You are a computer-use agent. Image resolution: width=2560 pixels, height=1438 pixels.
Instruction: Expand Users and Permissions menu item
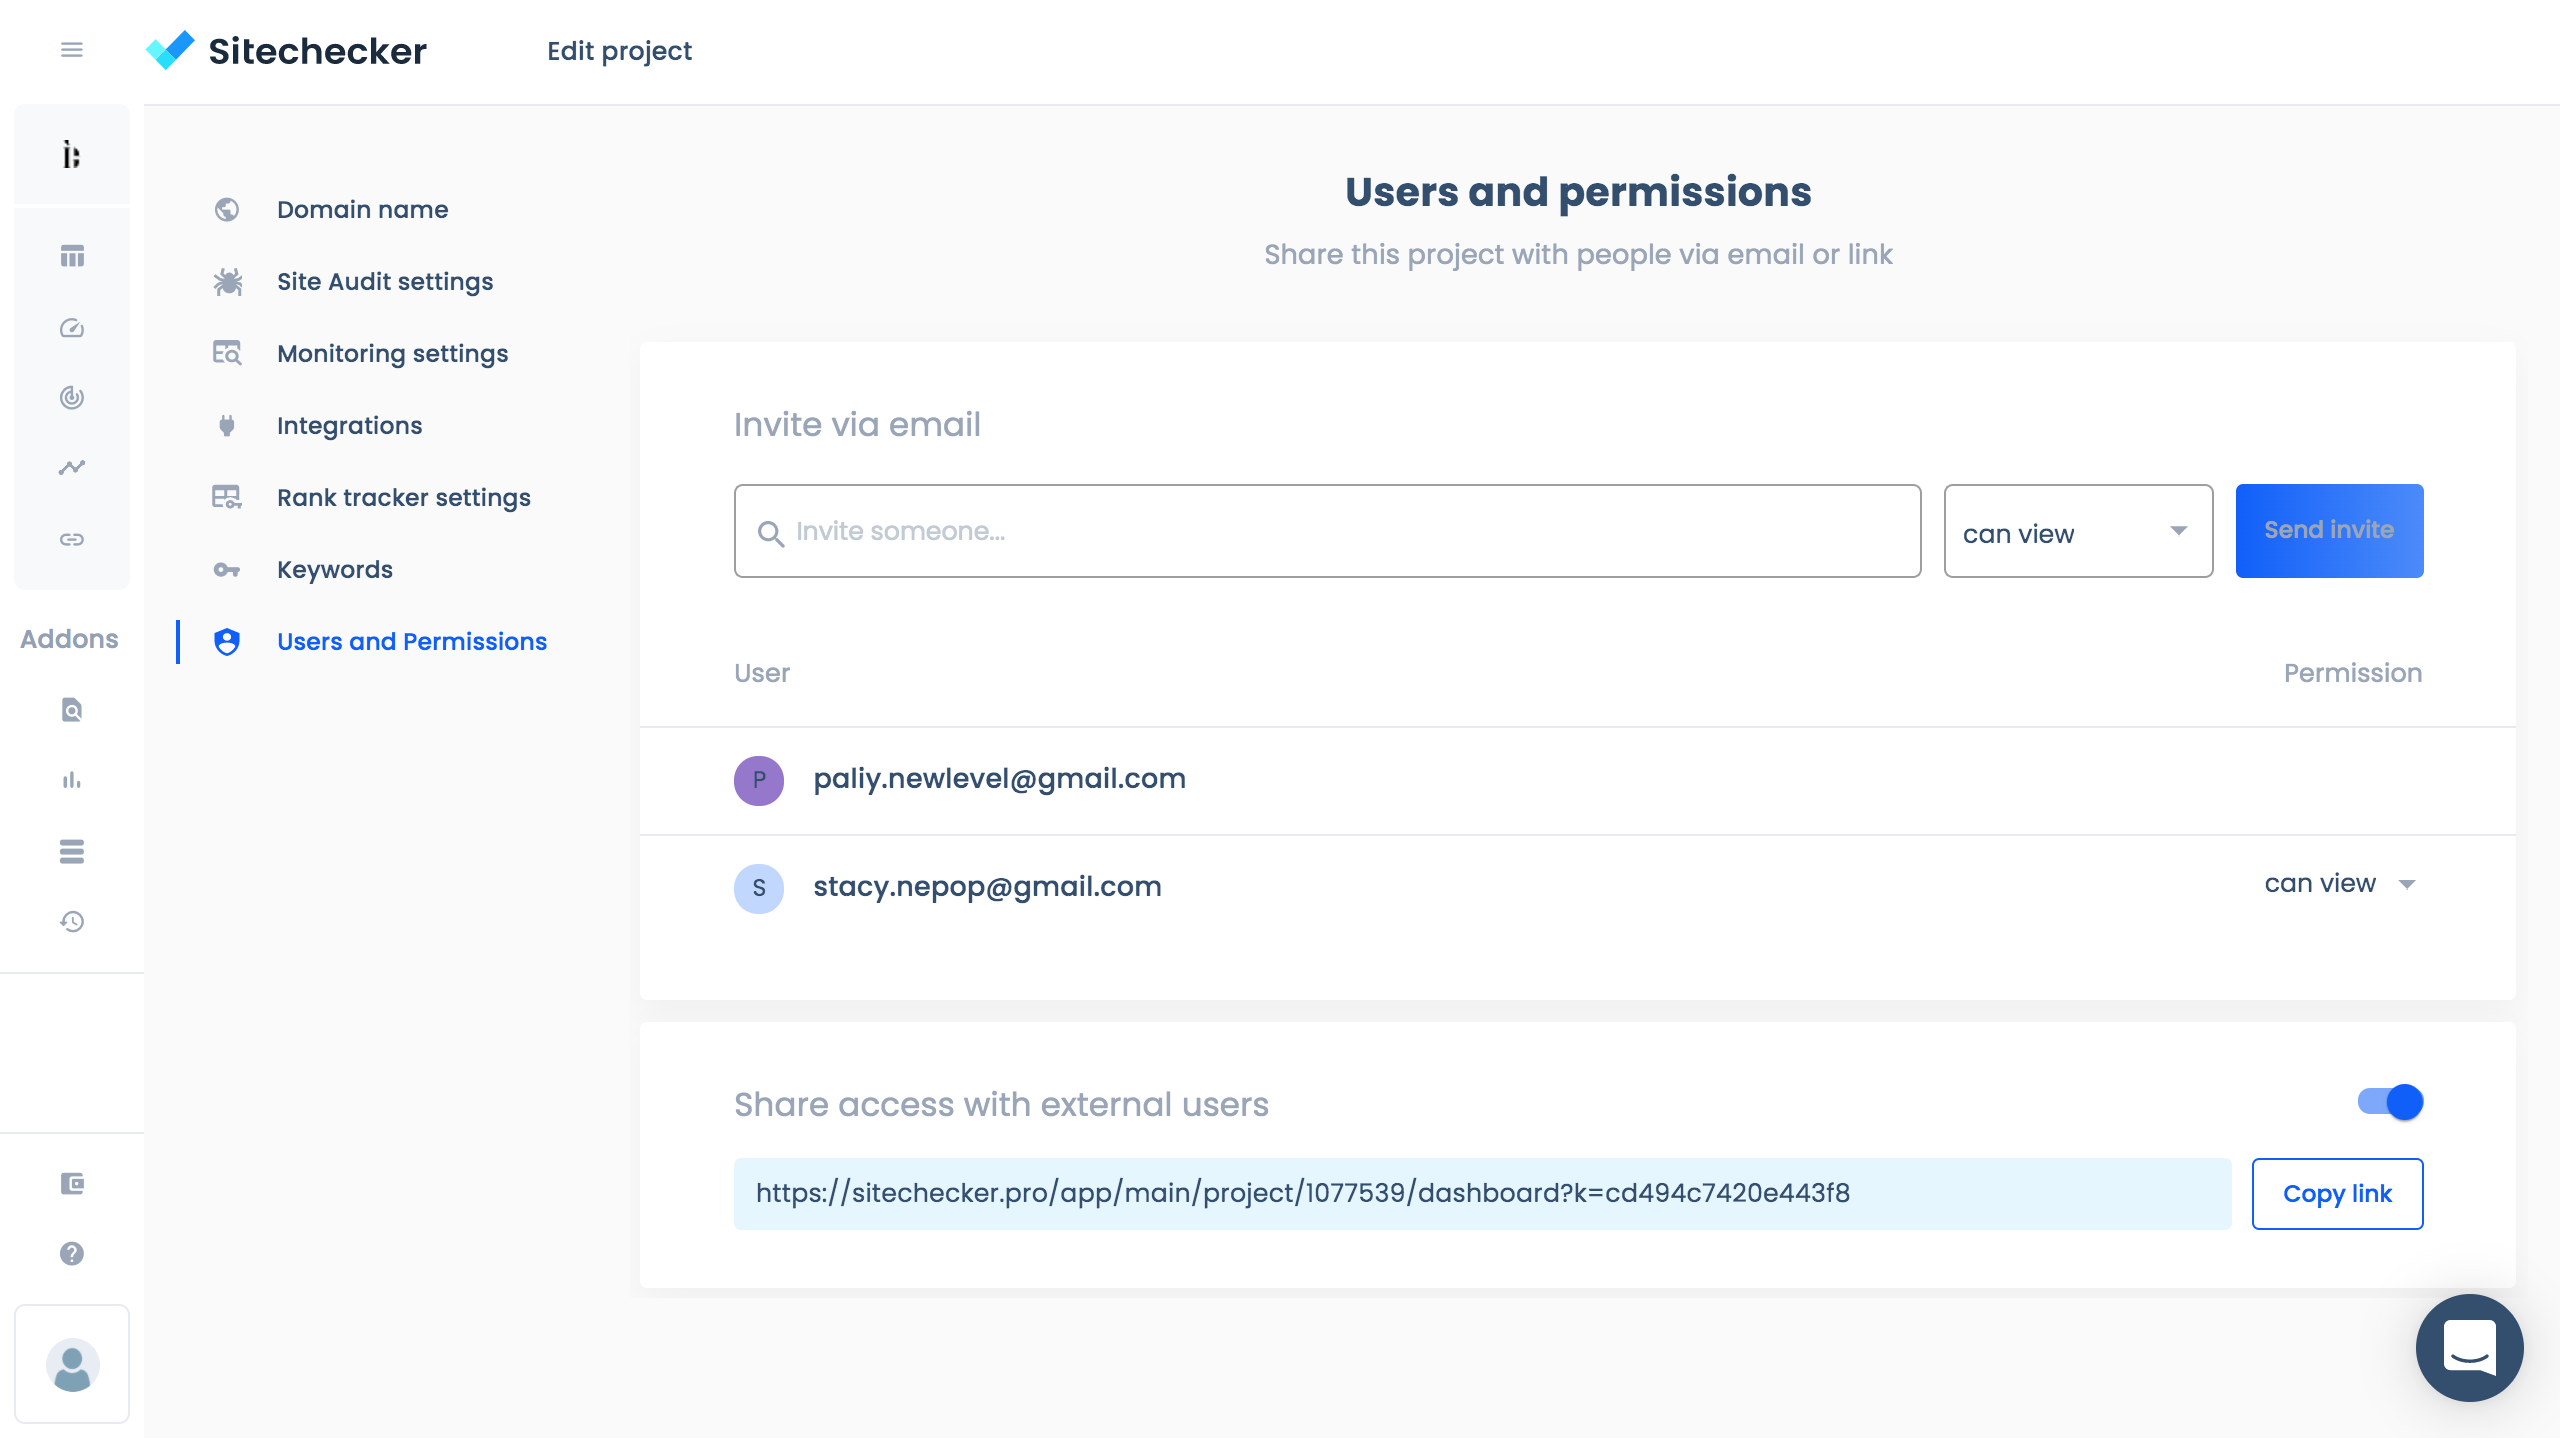tap(411, 640)
